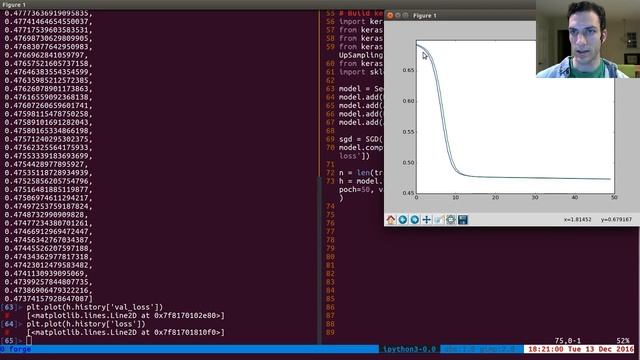Image resolution: width=640 pixels, height=360 pixels.
Task: Click output value 0.47374157928647087]
Action: [48, 299]
